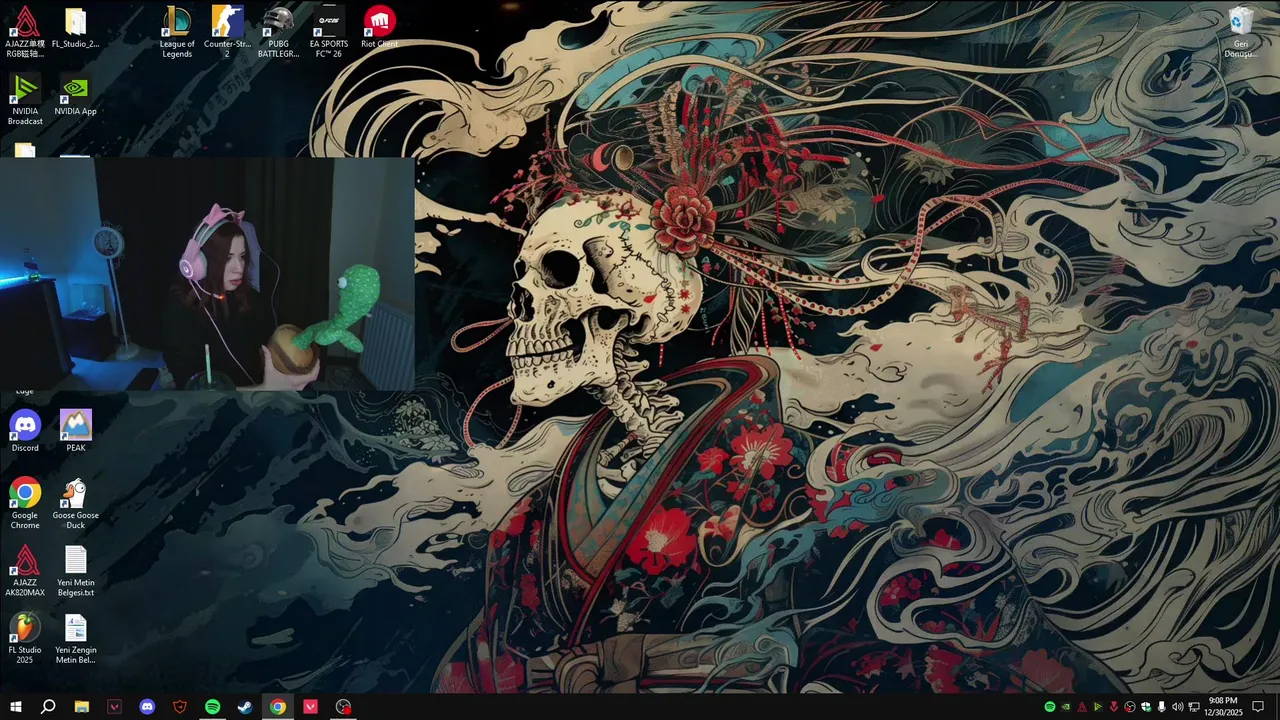The image size is (1280, 720).
Task: Click NVIDIA Broadcast icon in system tray
Action: click(1098, 707)
